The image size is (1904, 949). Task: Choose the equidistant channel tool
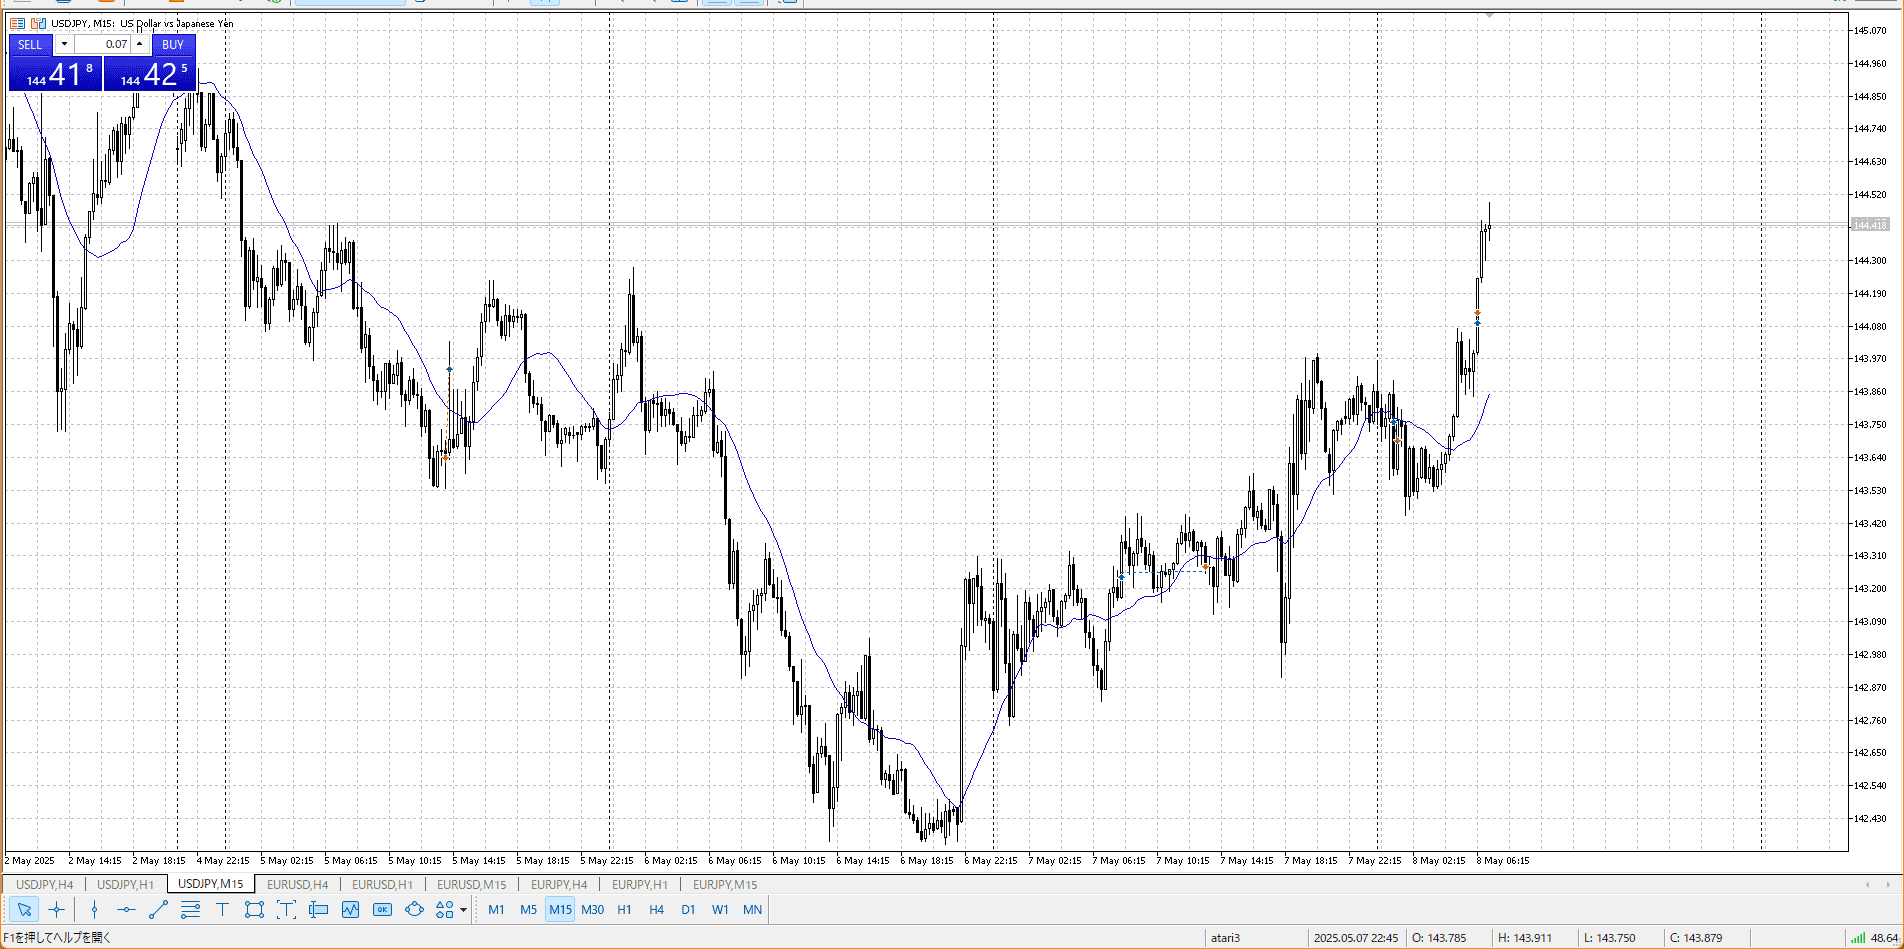coord(190,909)
